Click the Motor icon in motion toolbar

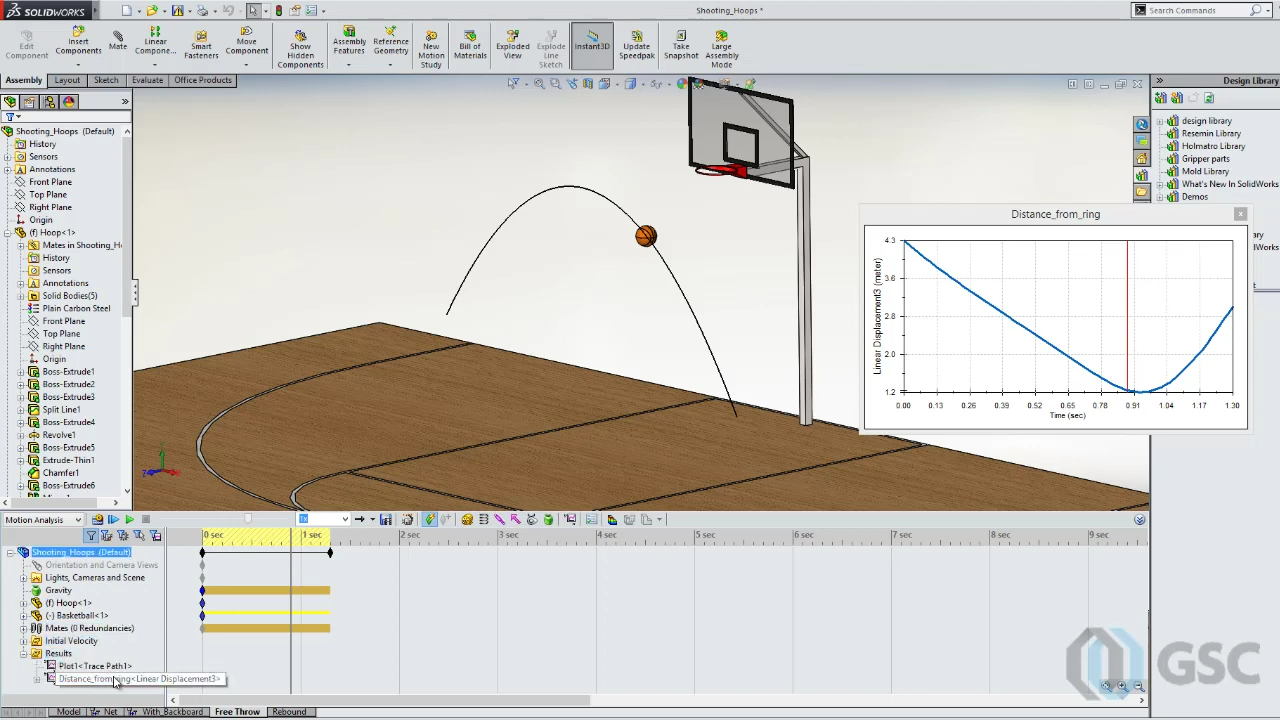tap(466, 519)
